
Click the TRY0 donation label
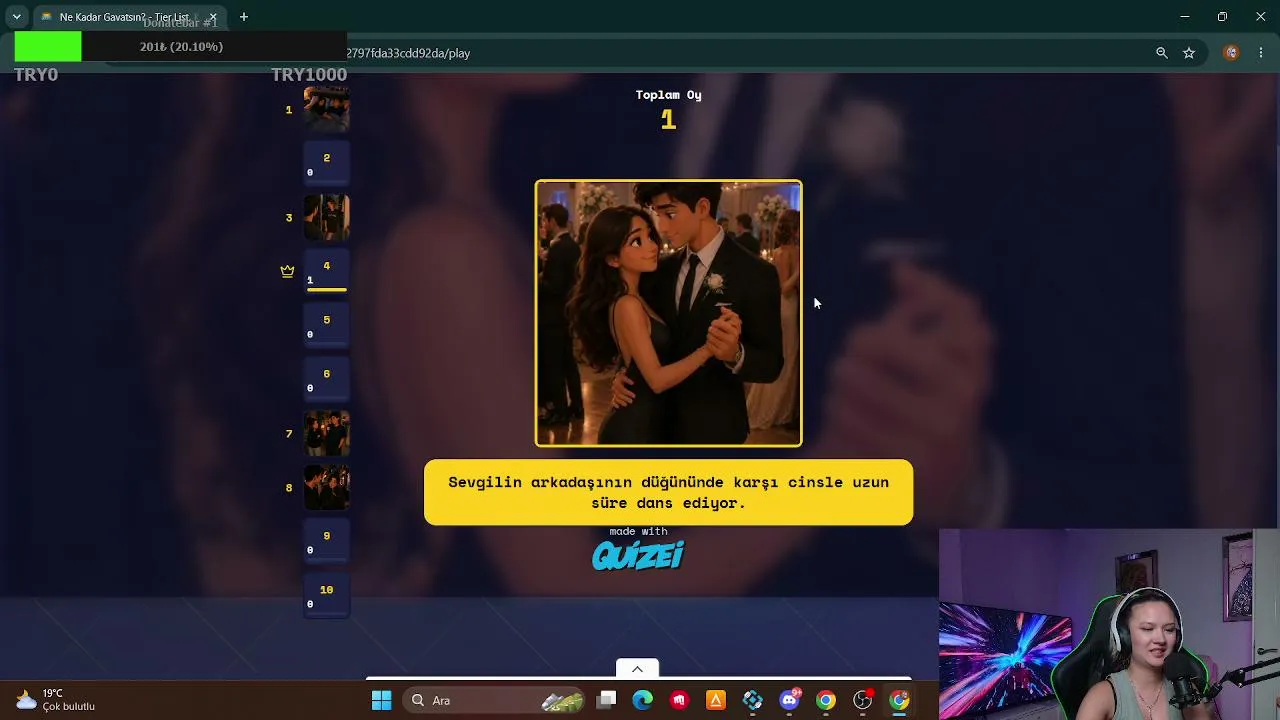pyautogui.click(x=36, y=75)
